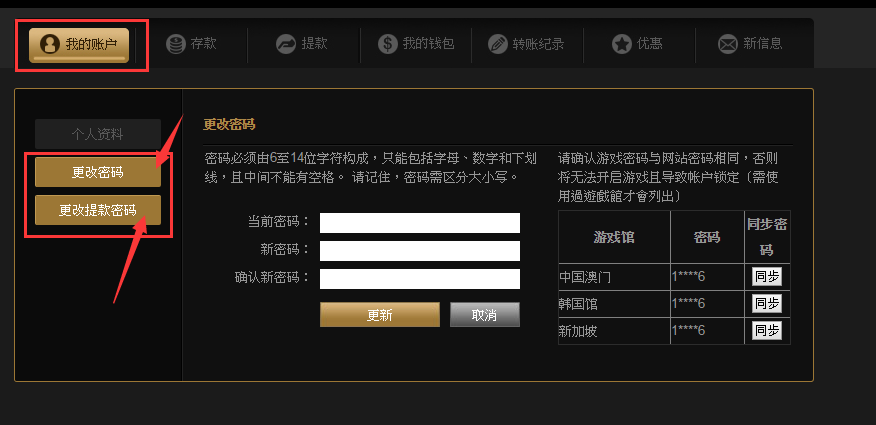Select 个人资料 in the sidebar
The image size is (876, 425).
pyautogui.click(x=98, y=134)
